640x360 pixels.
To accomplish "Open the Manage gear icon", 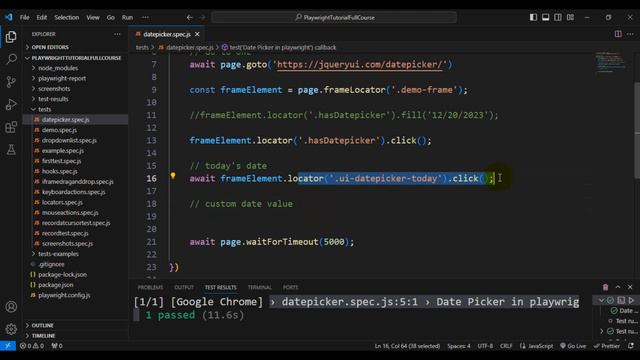I will pos(11,329).
